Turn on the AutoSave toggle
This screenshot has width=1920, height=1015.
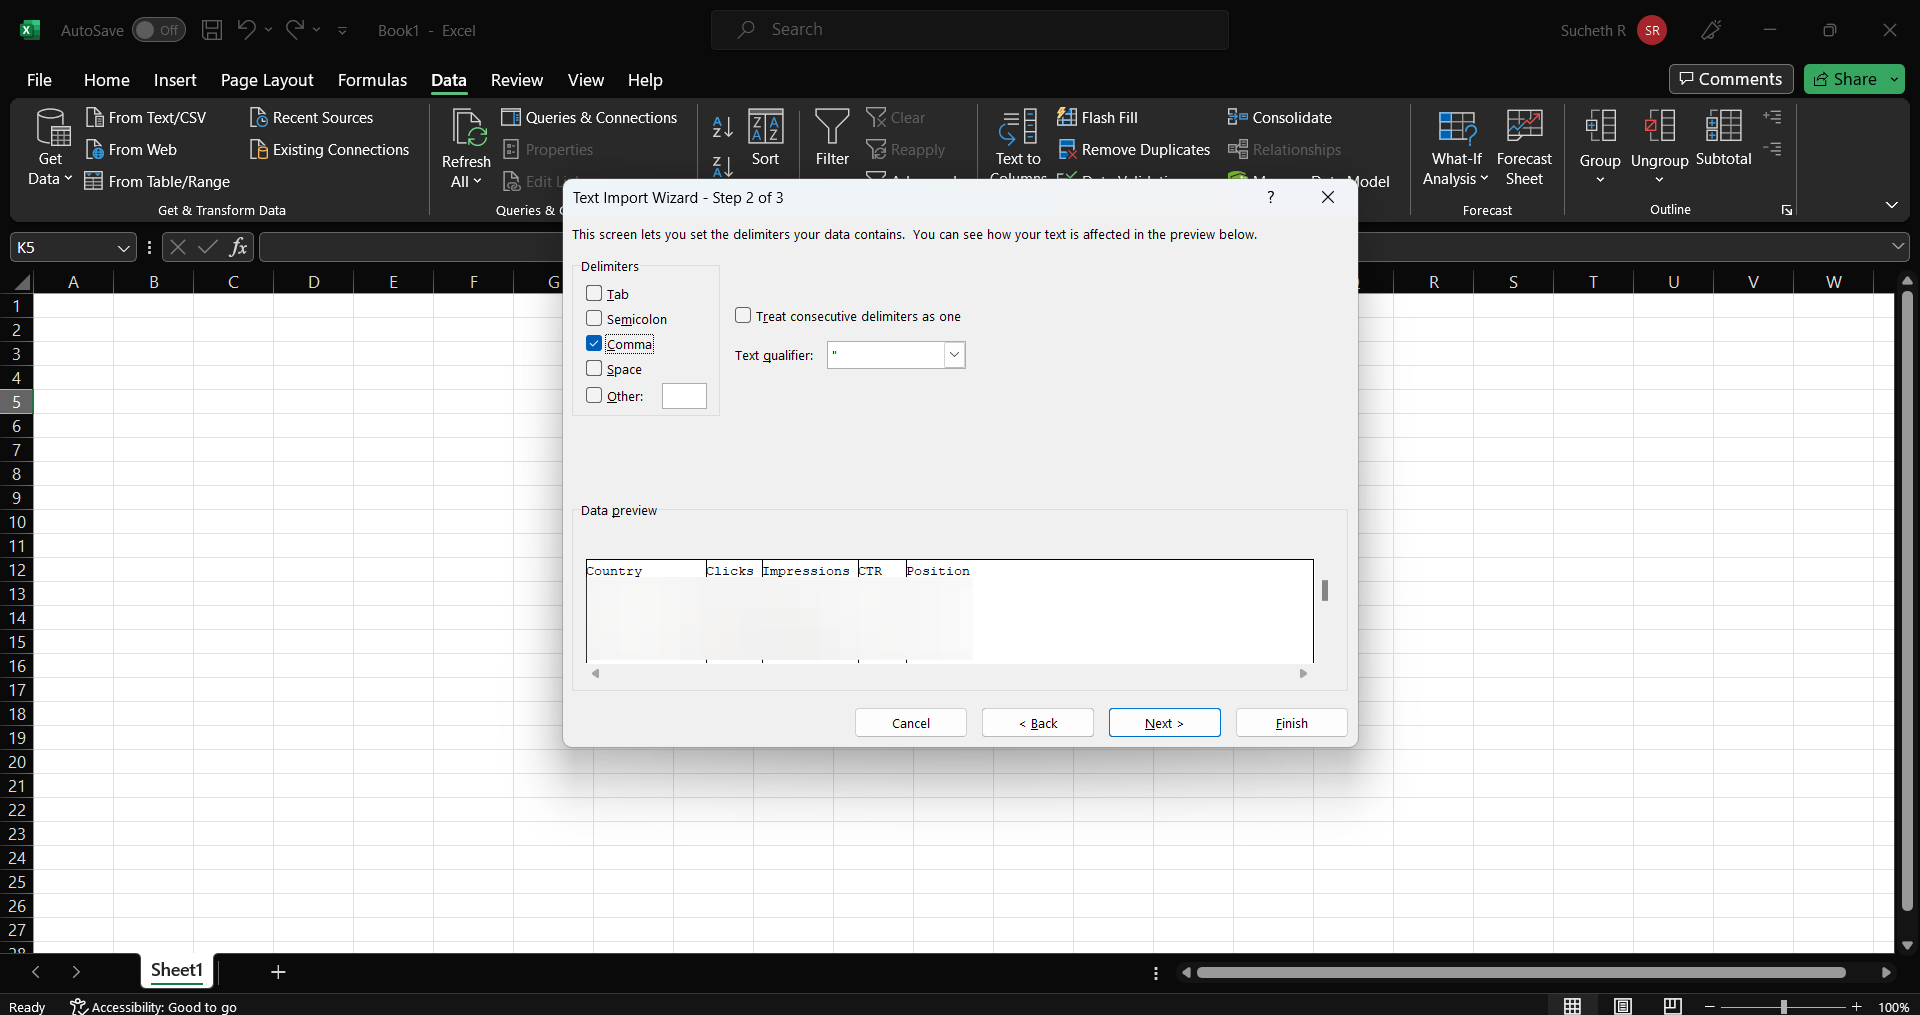pos(158,30)
